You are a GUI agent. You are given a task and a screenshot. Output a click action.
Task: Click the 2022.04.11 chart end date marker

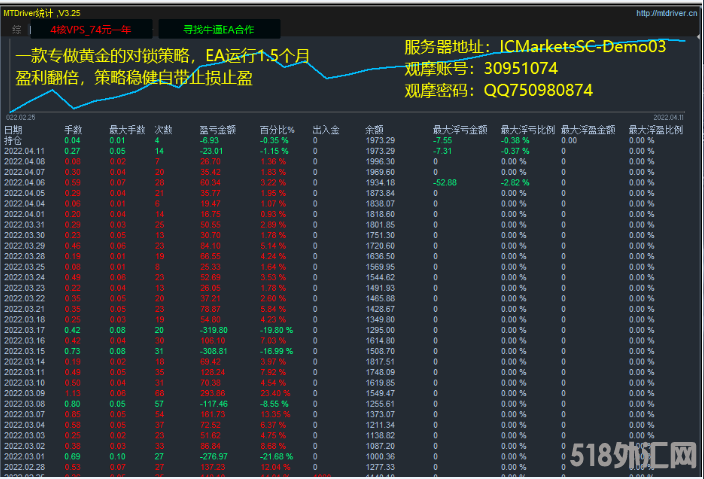[667, 117]
